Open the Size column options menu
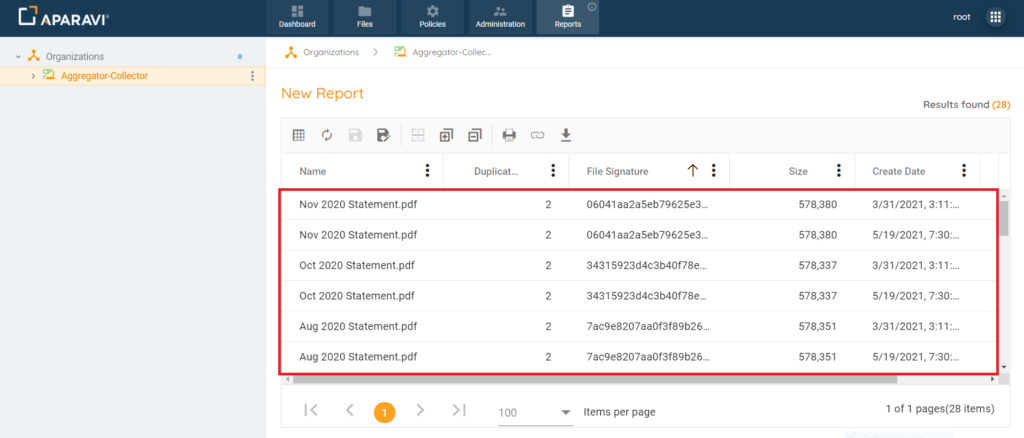 tap(838, 171)
